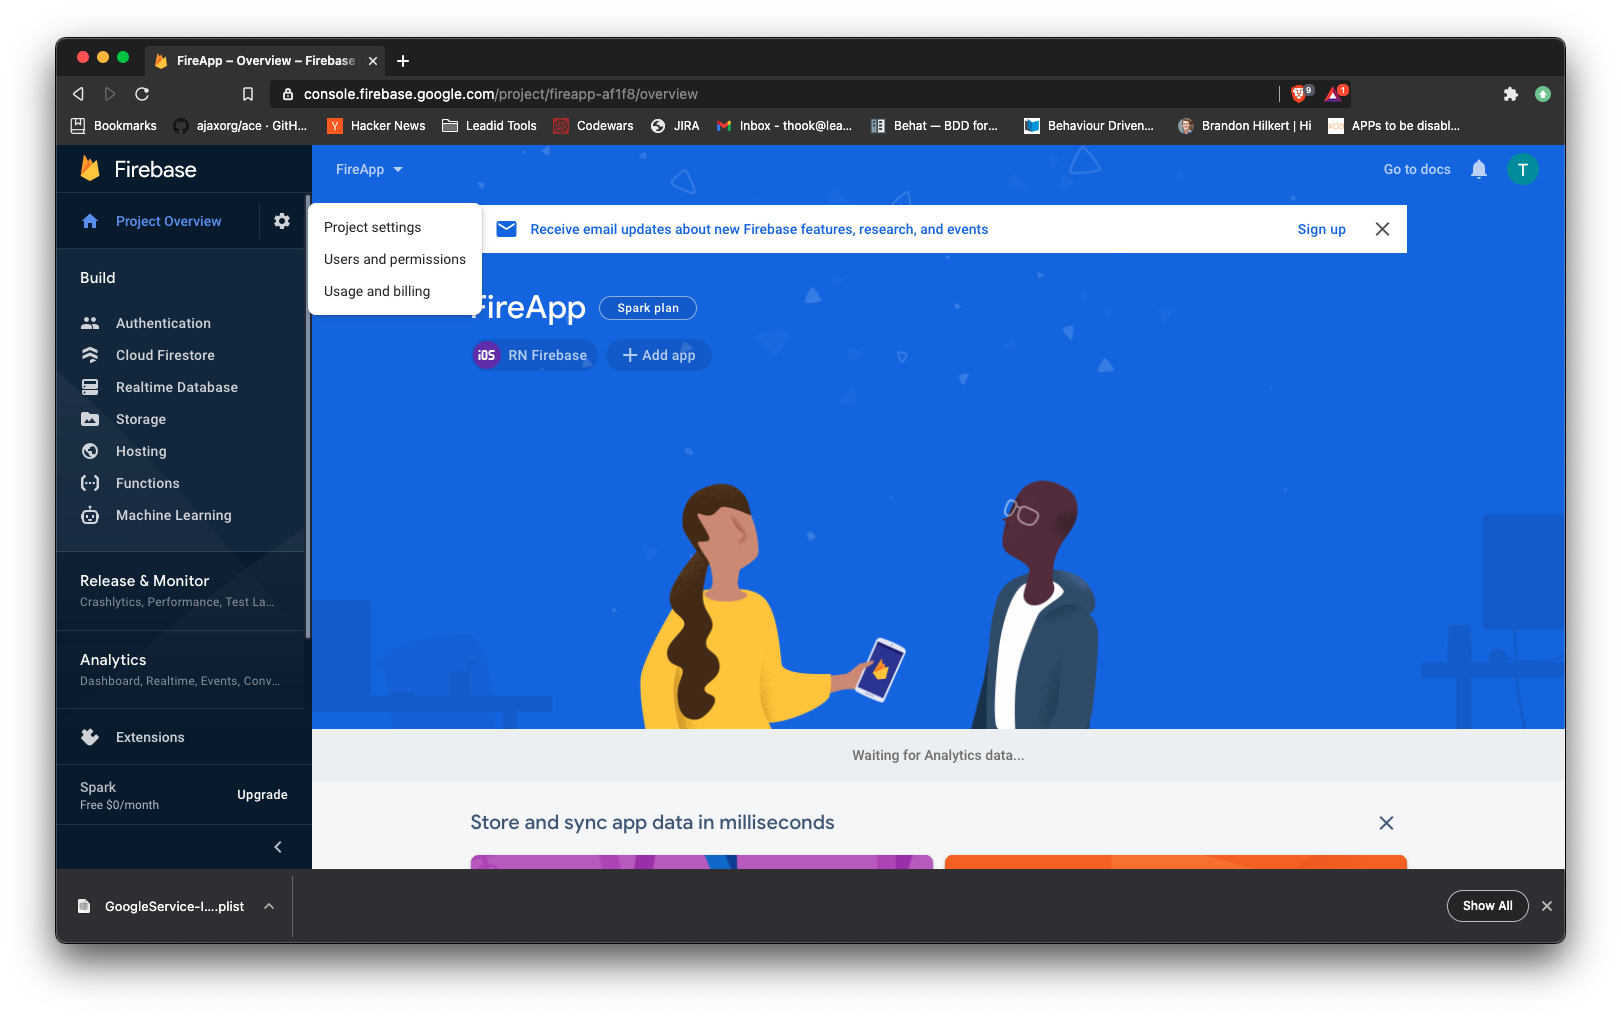Image resolution: width=1621 pixels, height=1017 pixels.
Task: Expand the Analytics section
Action: (180, 669)
